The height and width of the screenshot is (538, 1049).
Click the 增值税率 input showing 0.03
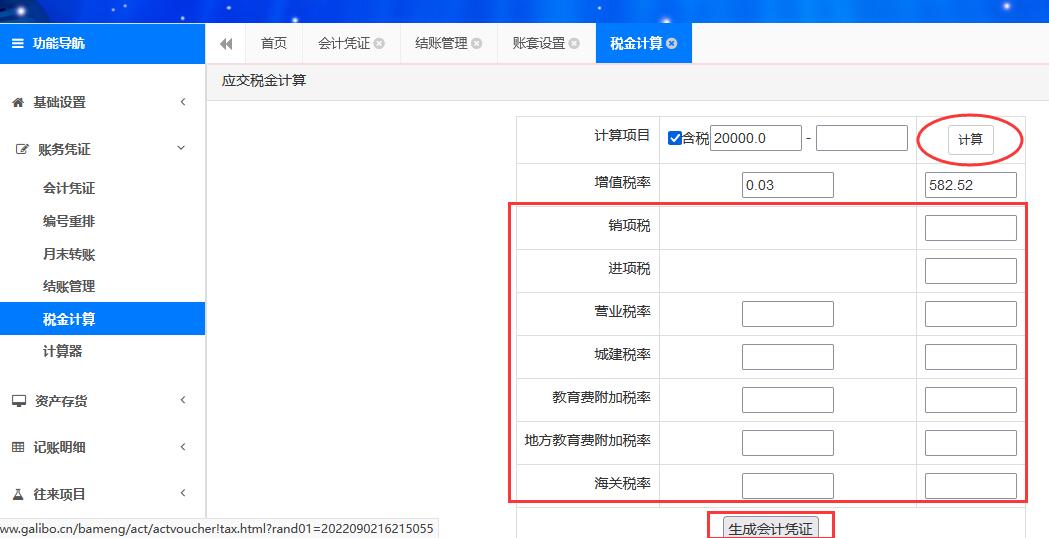click(x=787, y=185)
